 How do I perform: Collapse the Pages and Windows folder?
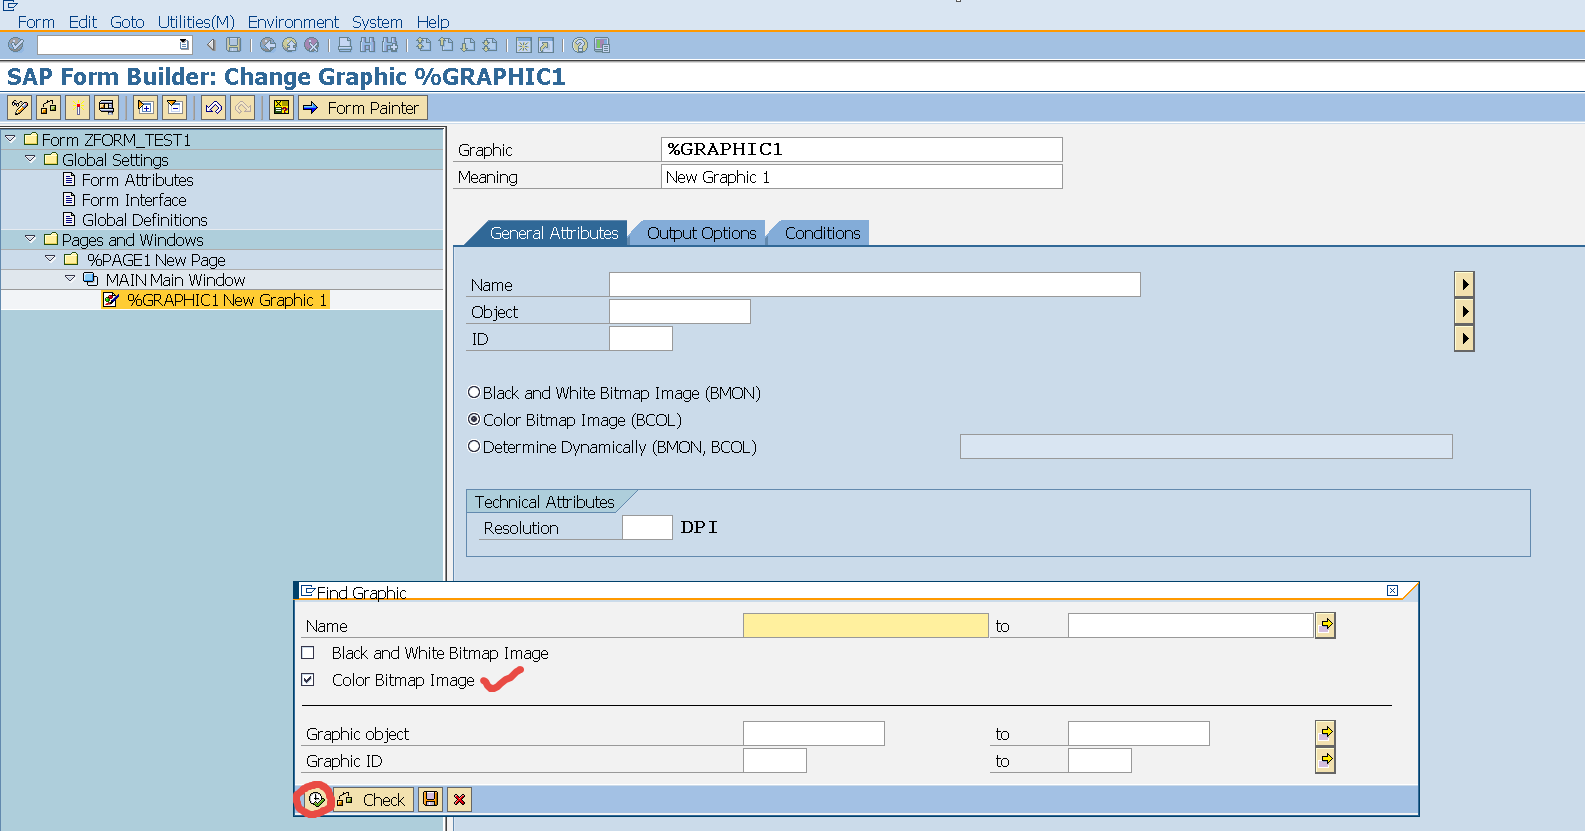tap(30, 239)
